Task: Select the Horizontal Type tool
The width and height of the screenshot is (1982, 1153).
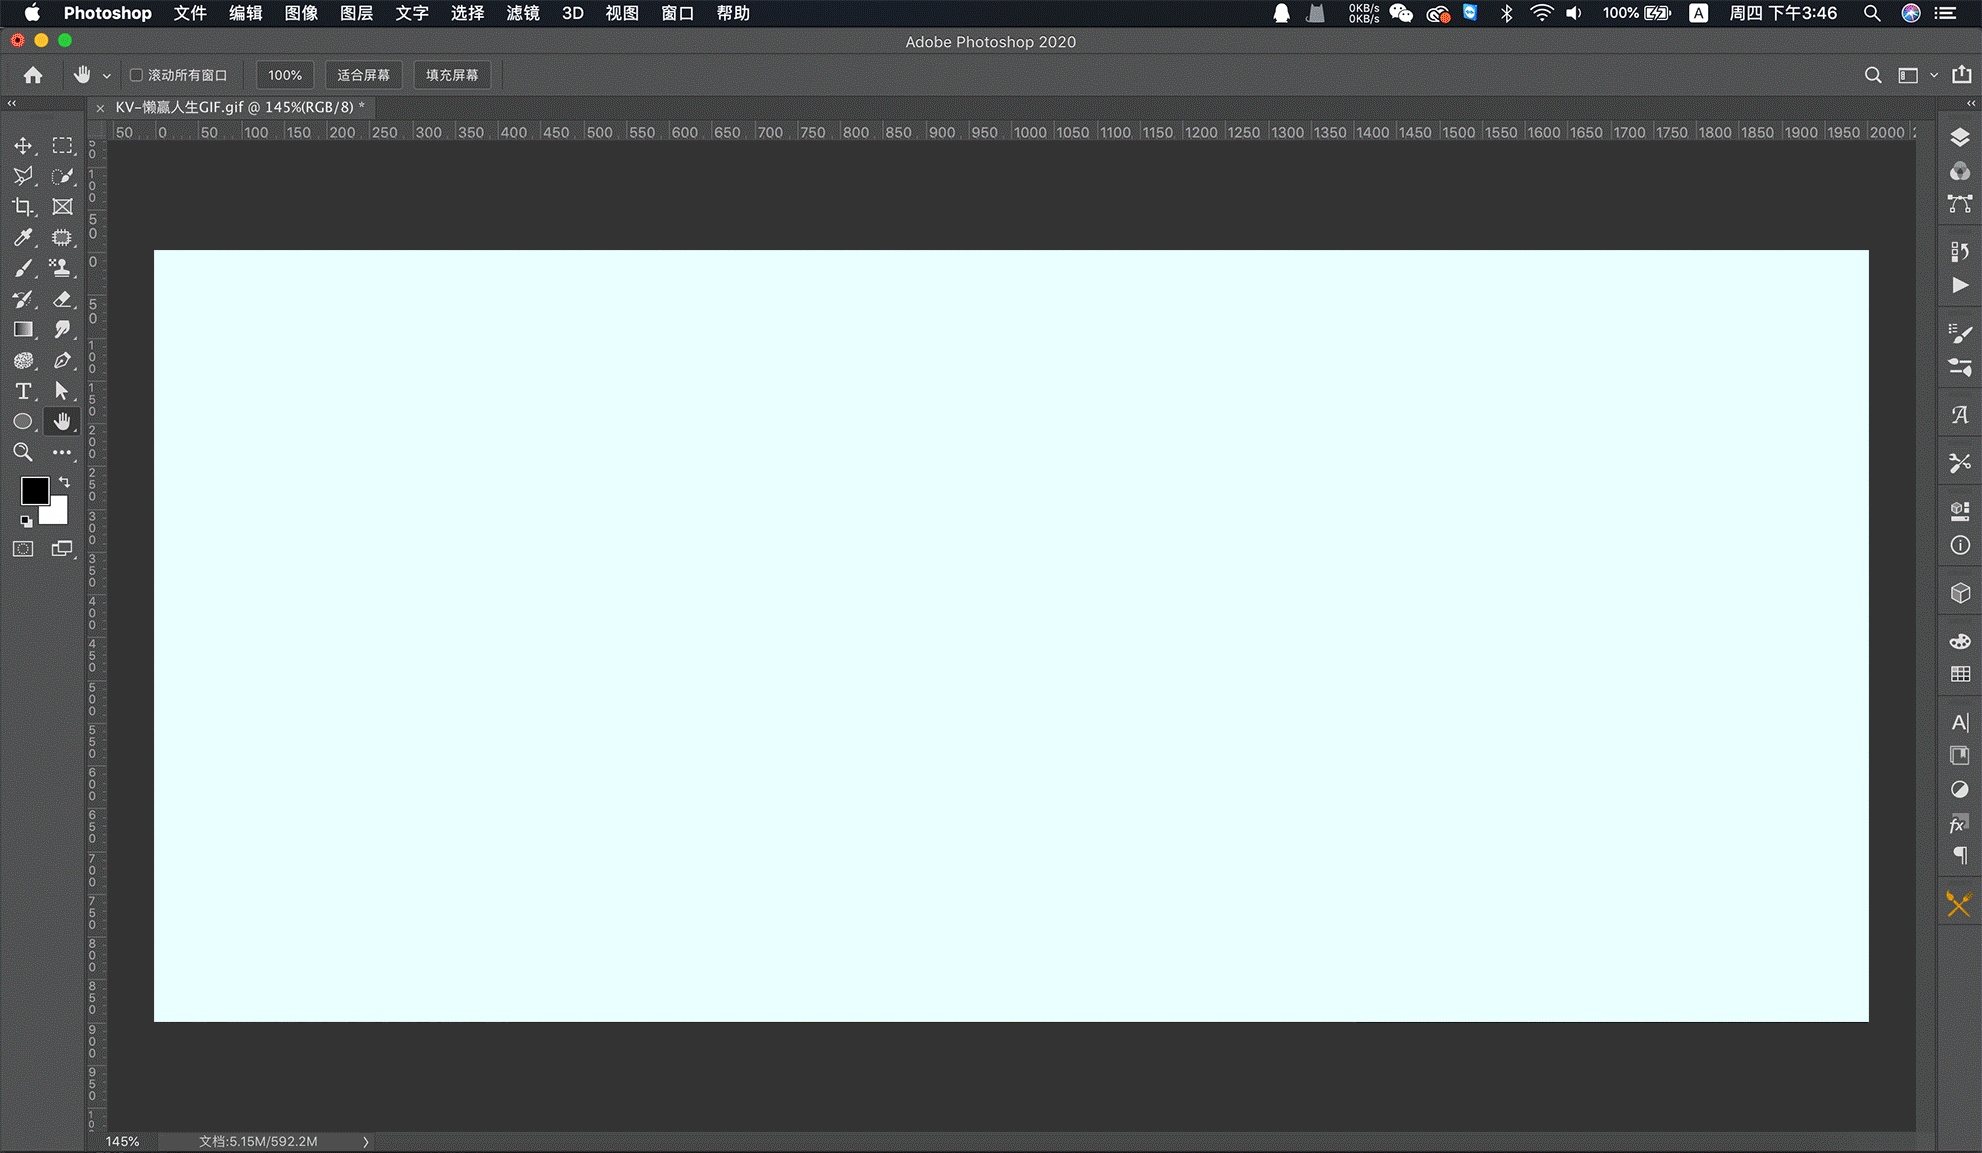Action: tap(23, 391)
